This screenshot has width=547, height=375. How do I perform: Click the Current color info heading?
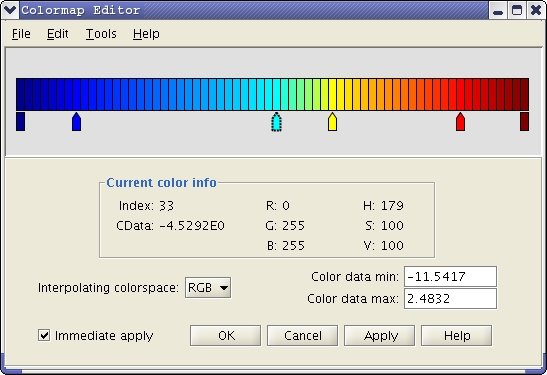[x=161, y=182]
